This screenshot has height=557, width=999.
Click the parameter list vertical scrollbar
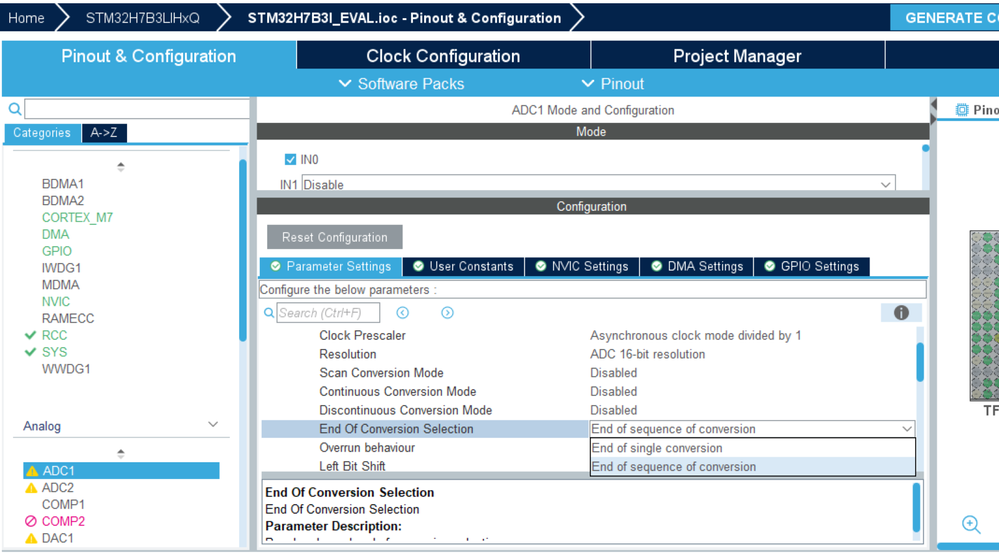click(920, 361)
